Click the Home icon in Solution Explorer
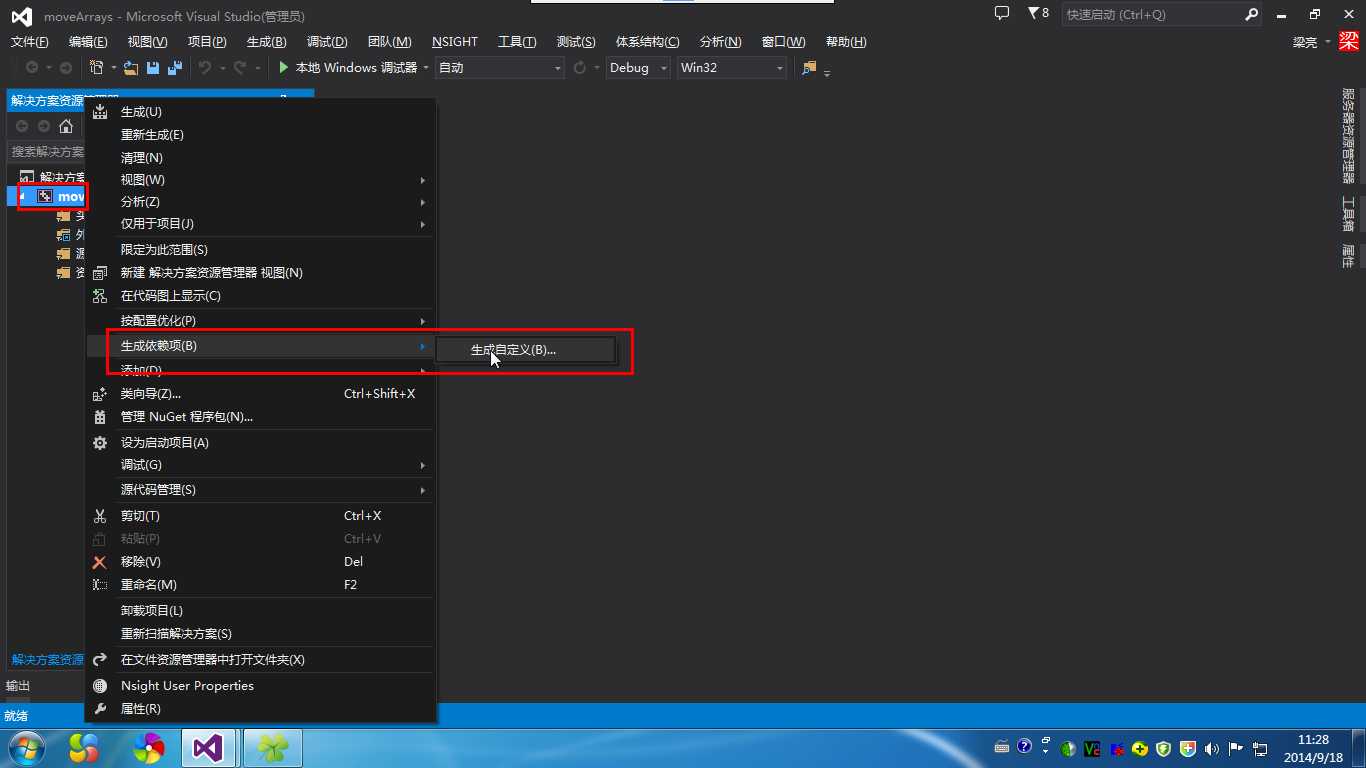Image resolution: width=1366 pixels, height=768 pixels. click(66, 126)
